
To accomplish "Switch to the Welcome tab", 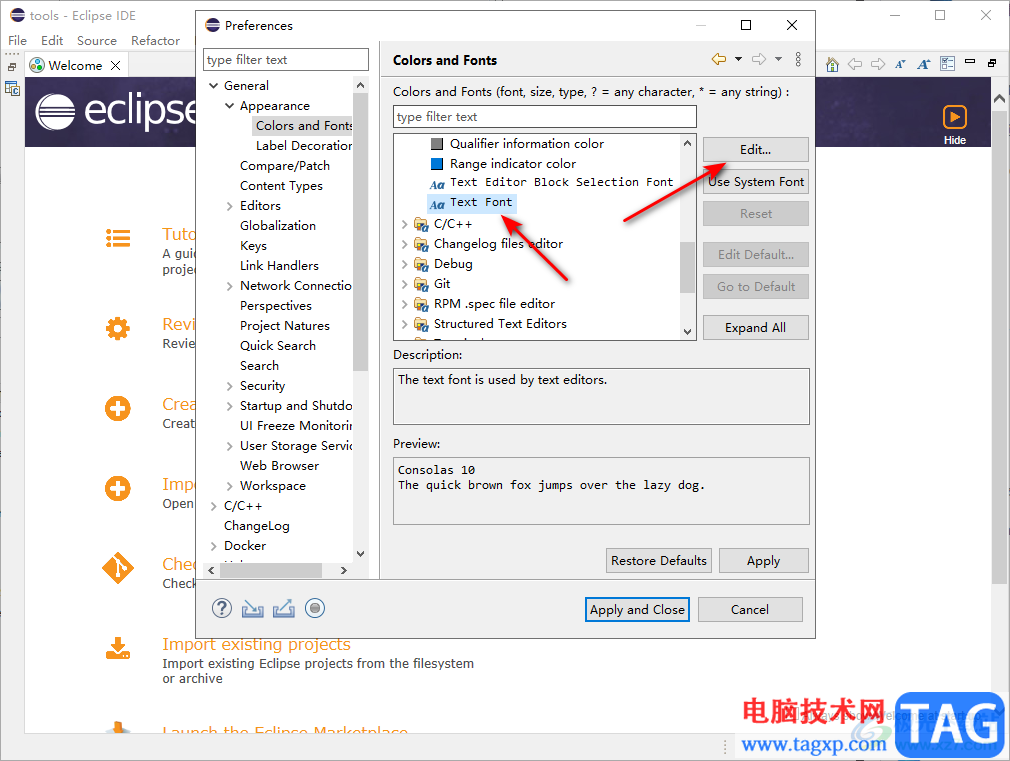I will coord(75,65).
